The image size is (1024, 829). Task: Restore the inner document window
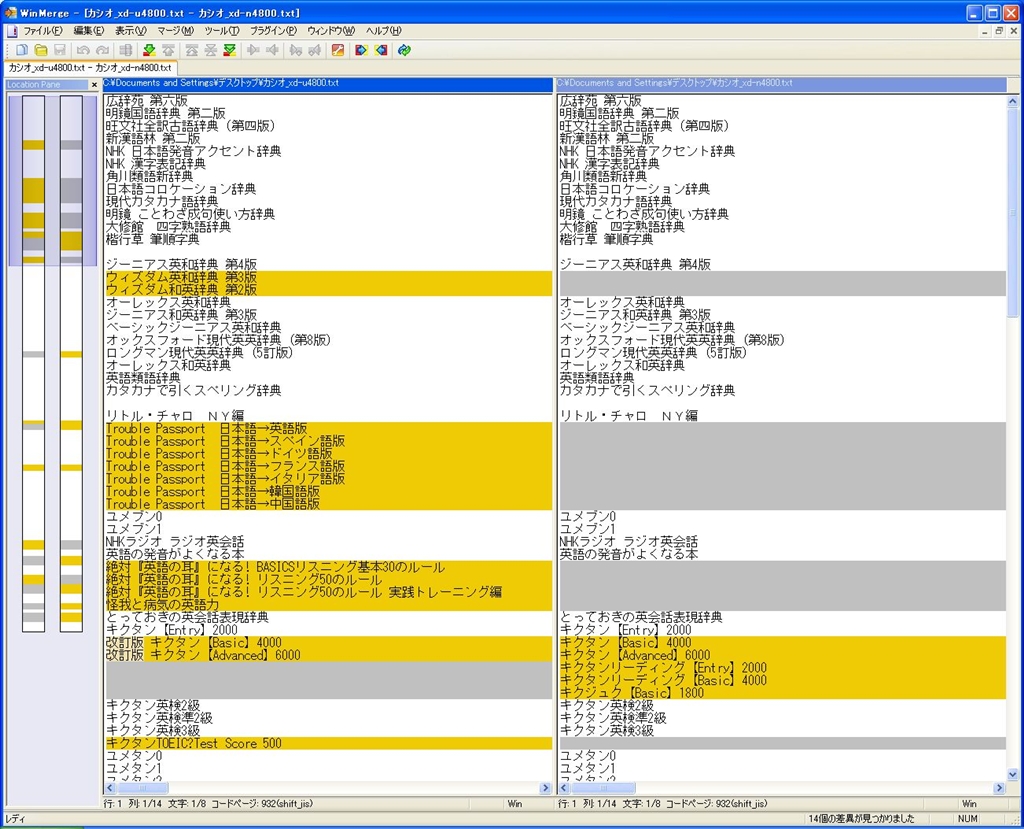[x=1000, y=31]
